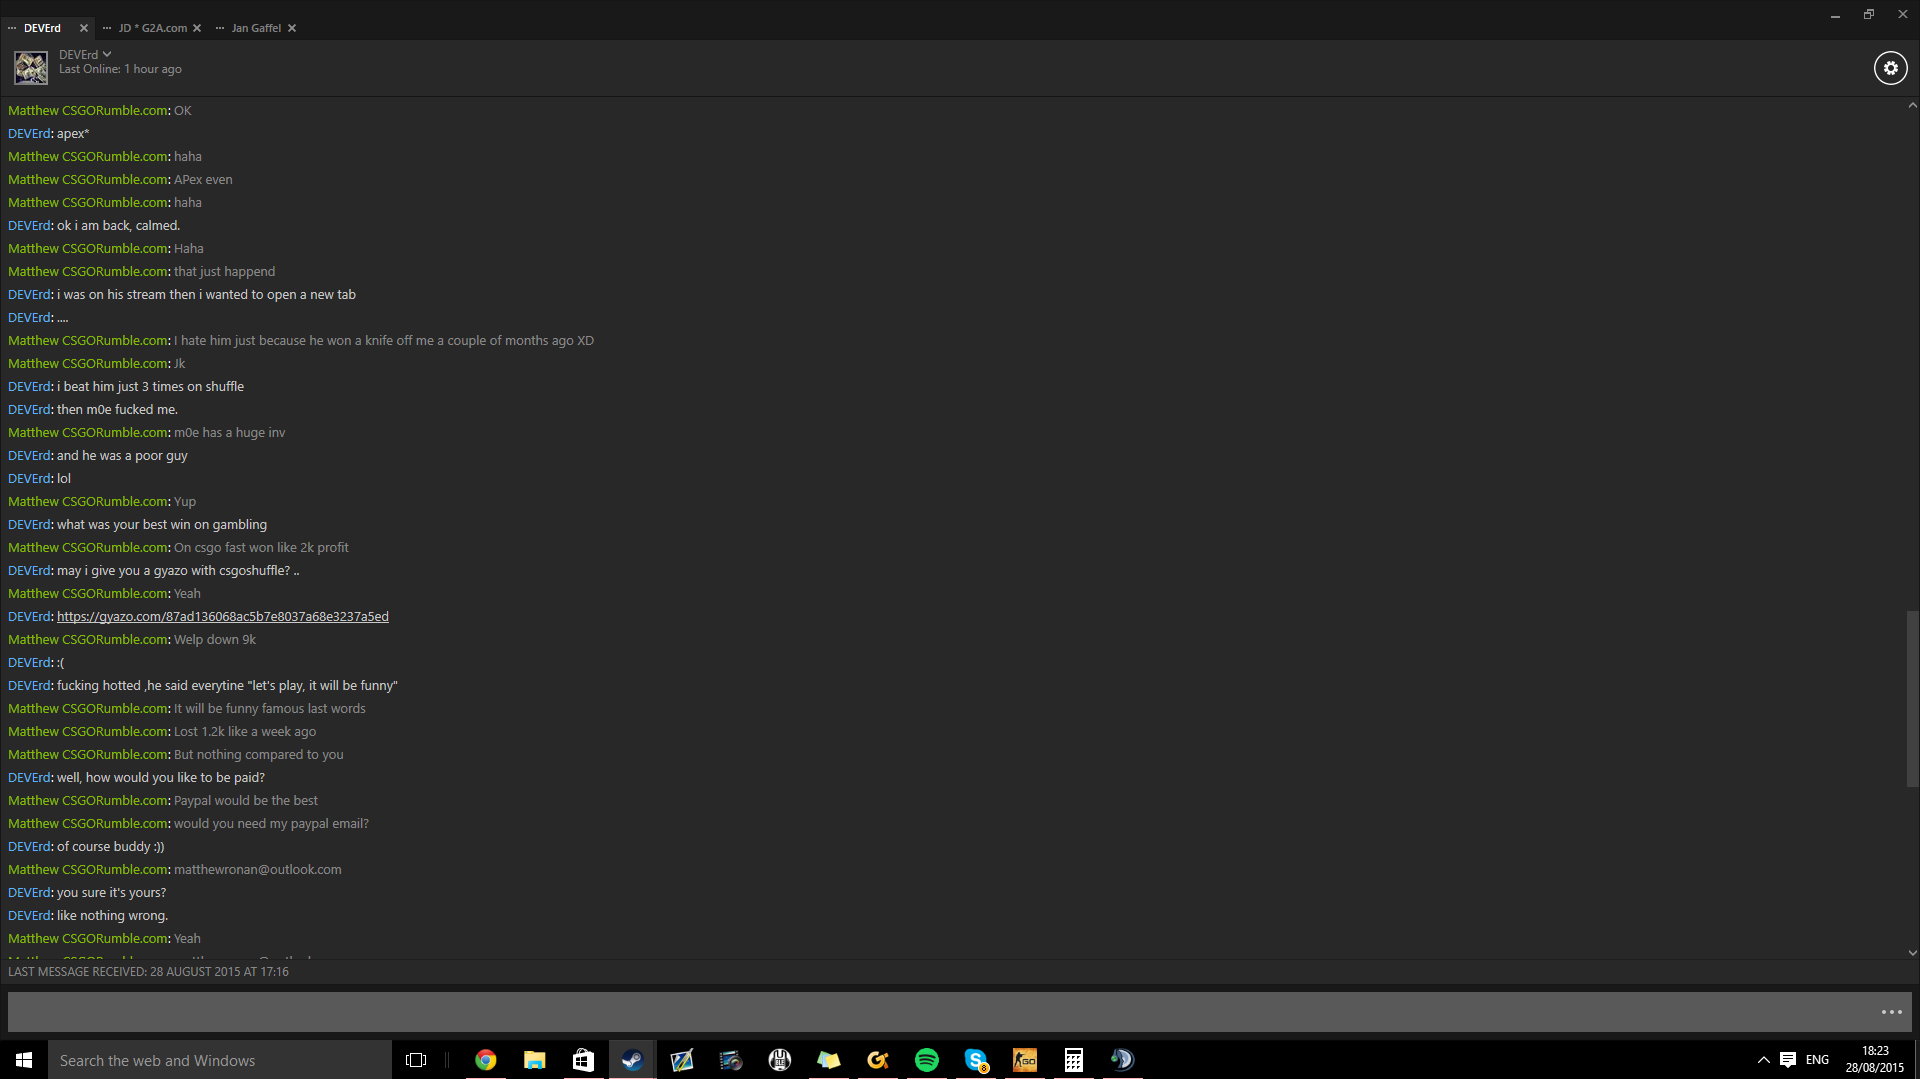
Task: Click the message 'what was your best win on gambling'
Action: click(162, 525)
